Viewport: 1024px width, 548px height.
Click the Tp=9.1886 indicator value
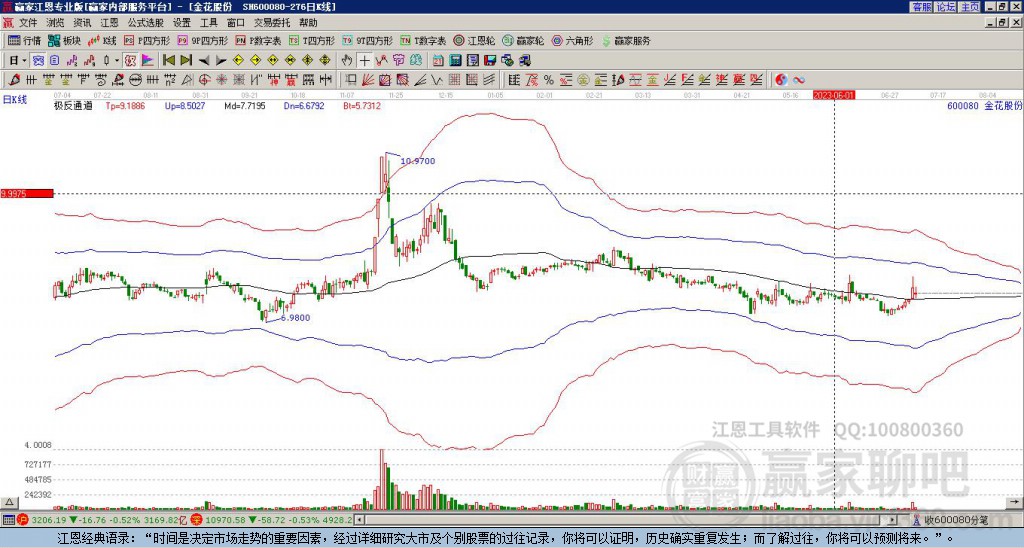pyautogui.click(x=125, y=105)
